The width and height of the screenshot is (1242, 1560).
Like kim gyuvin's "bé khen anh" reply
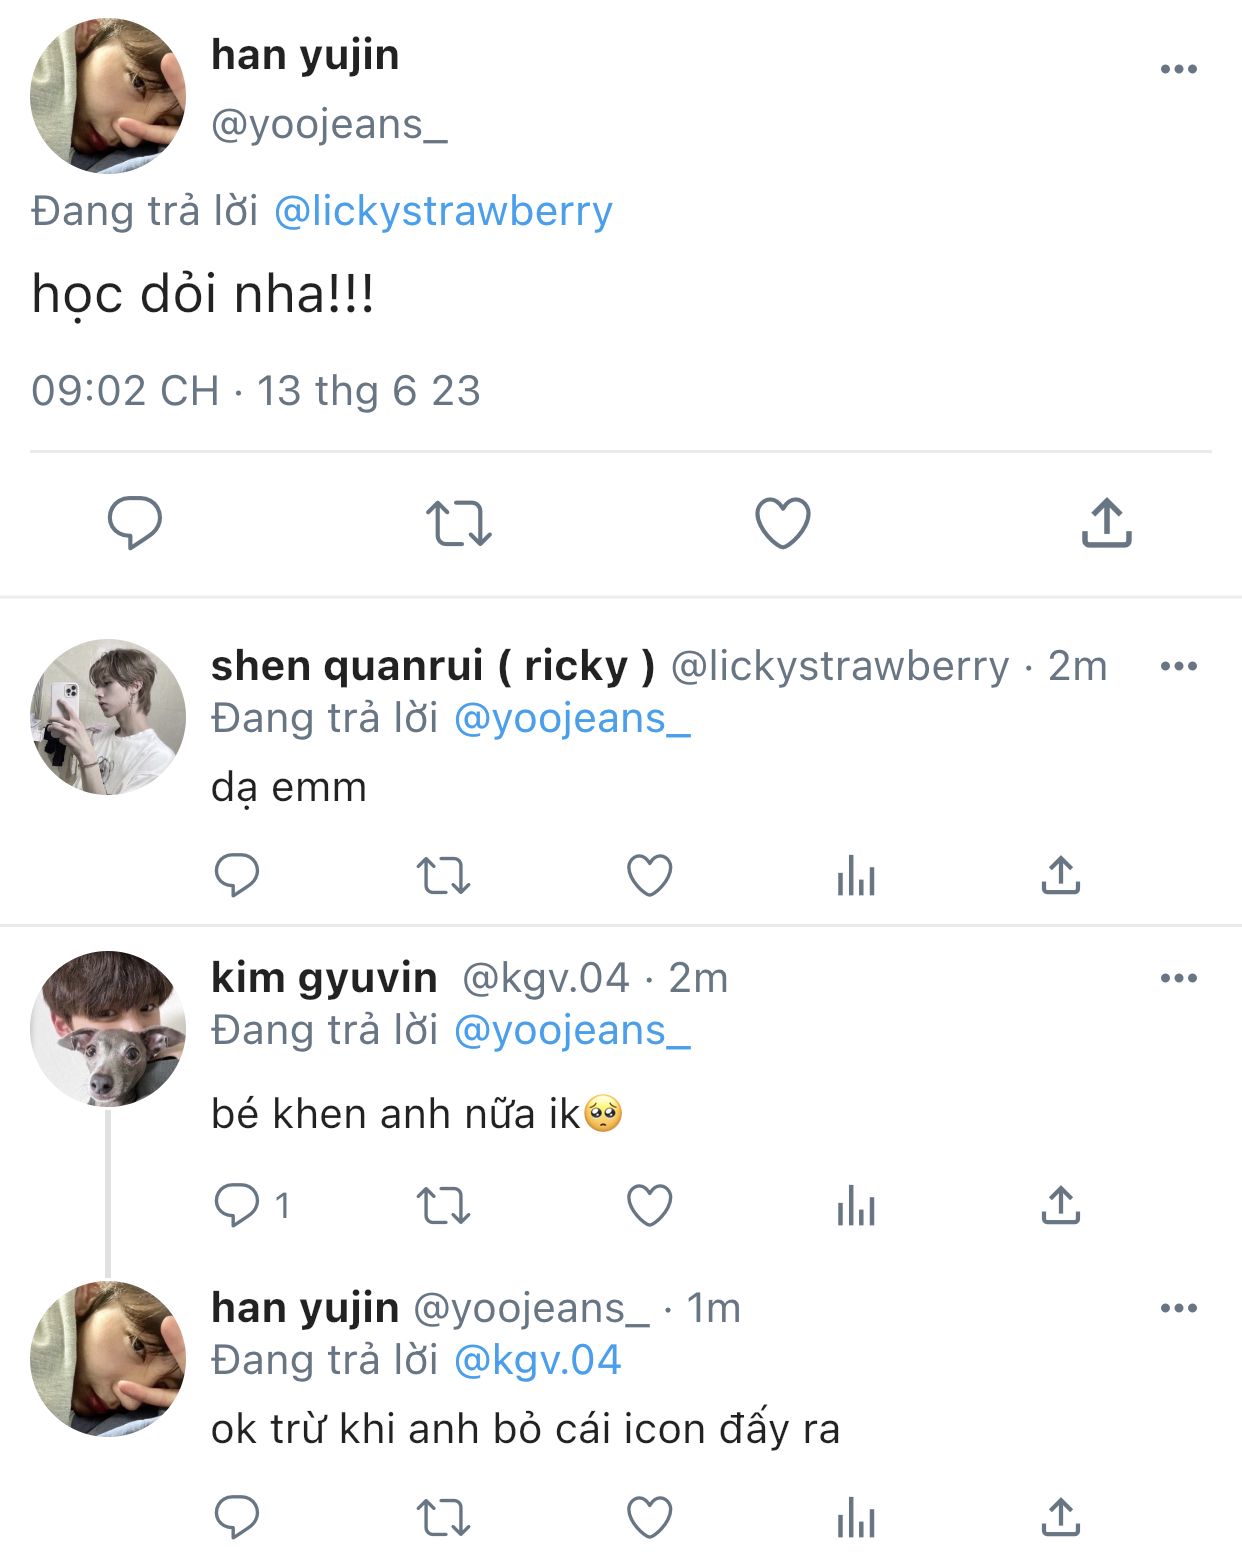point(649,1205)
